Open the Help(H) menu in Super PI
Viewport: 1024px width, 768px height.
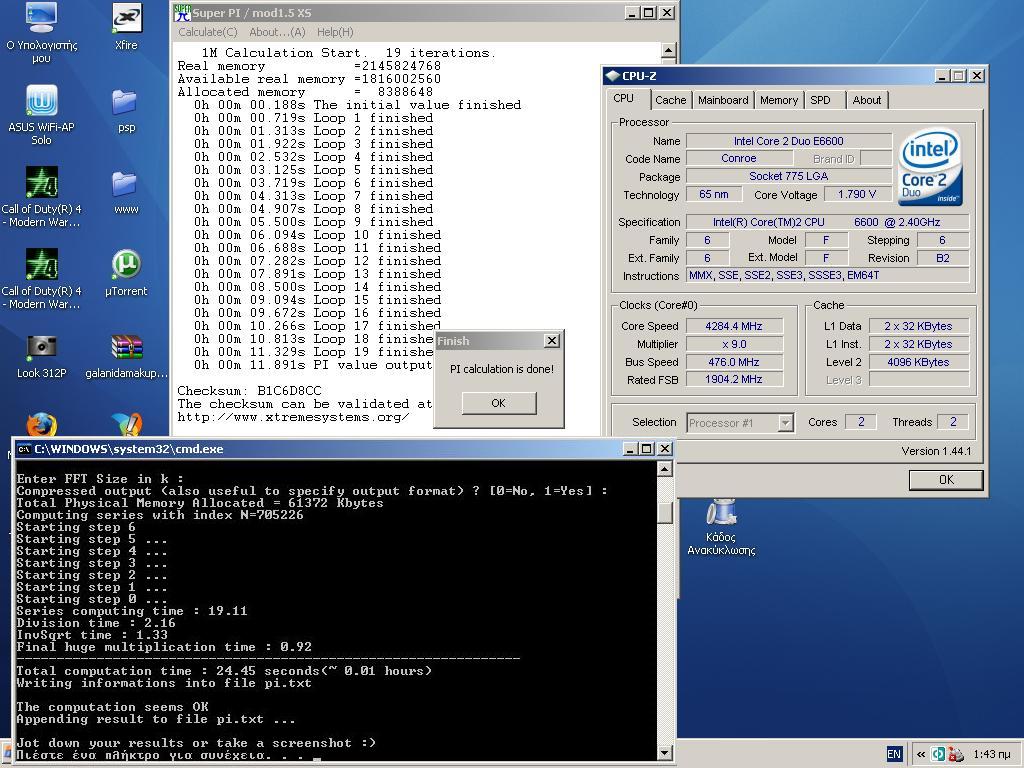coord(334,32)
